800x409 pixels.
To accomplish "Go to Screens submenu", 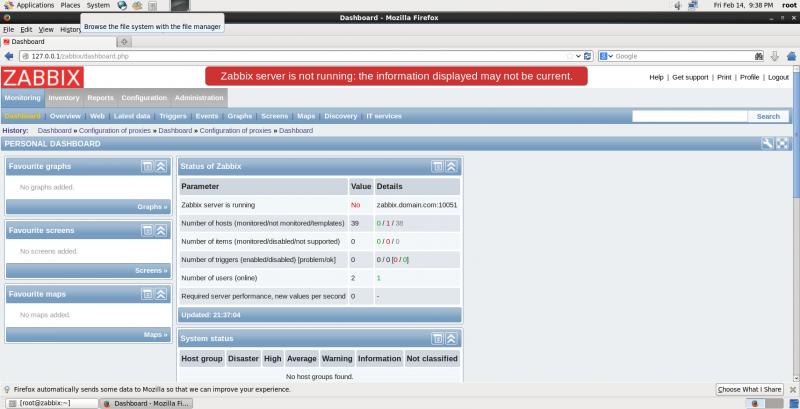I will coord(274,116).
